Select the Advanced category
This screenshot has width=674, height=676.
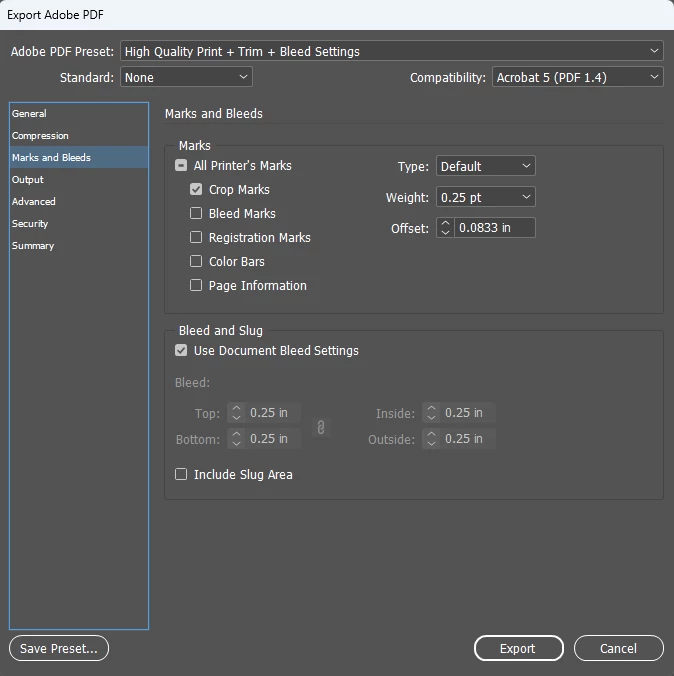(x=79, y=201)
